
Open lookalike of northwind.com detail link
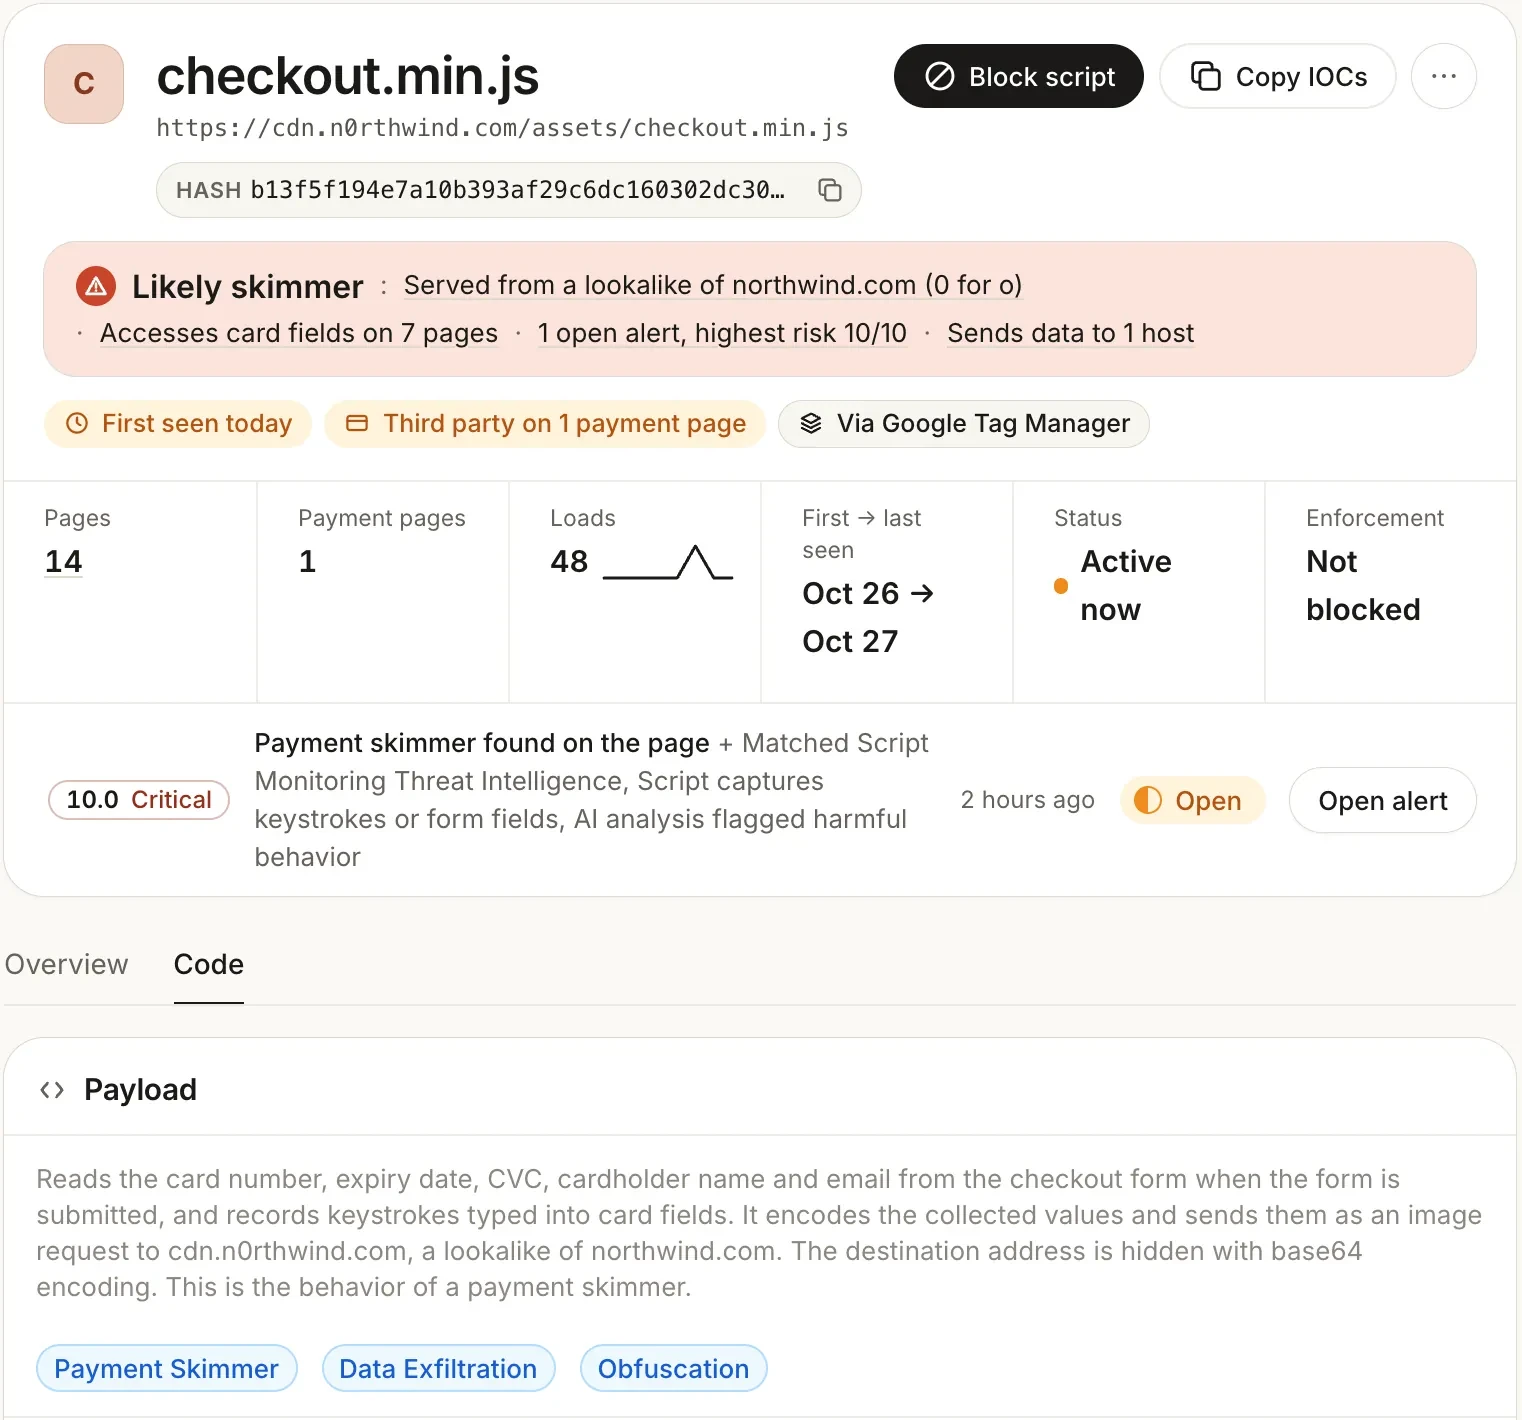(x=713, y=285)
